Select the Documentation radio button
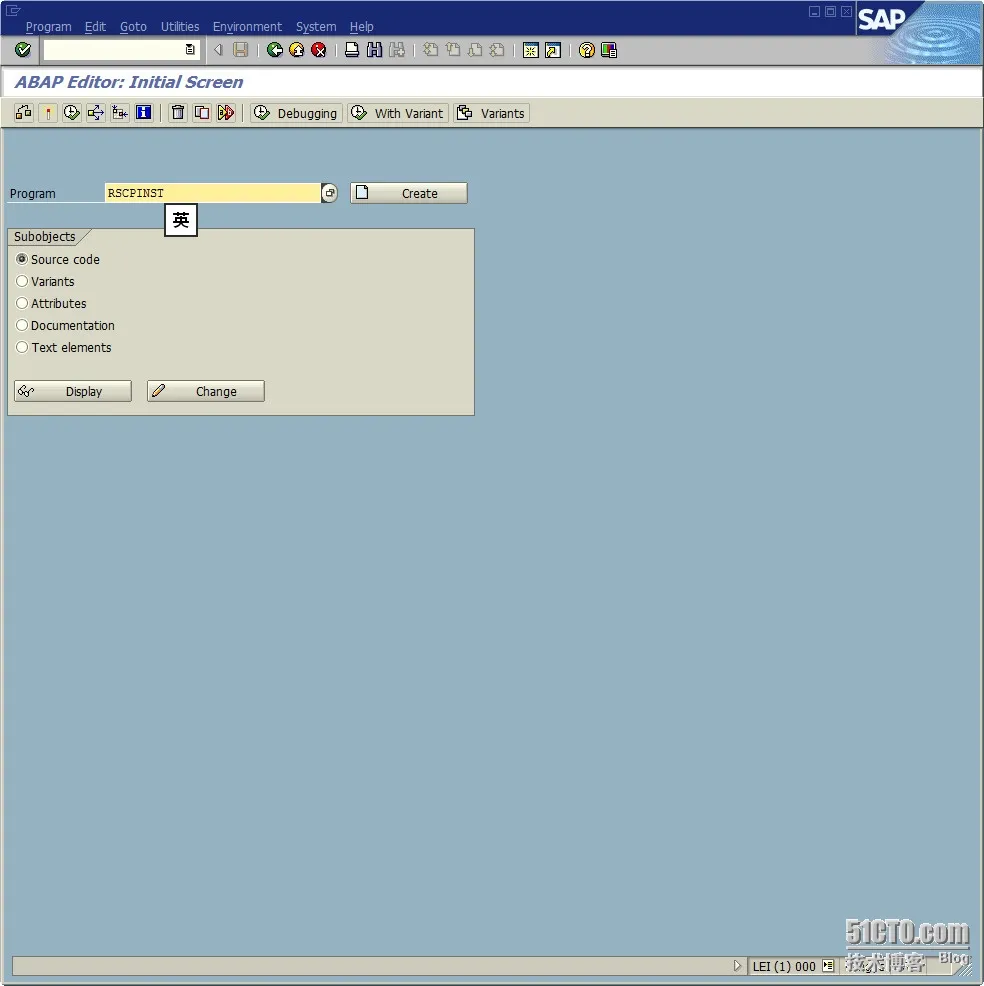The image size is (984, 986). tap(22, 325)
